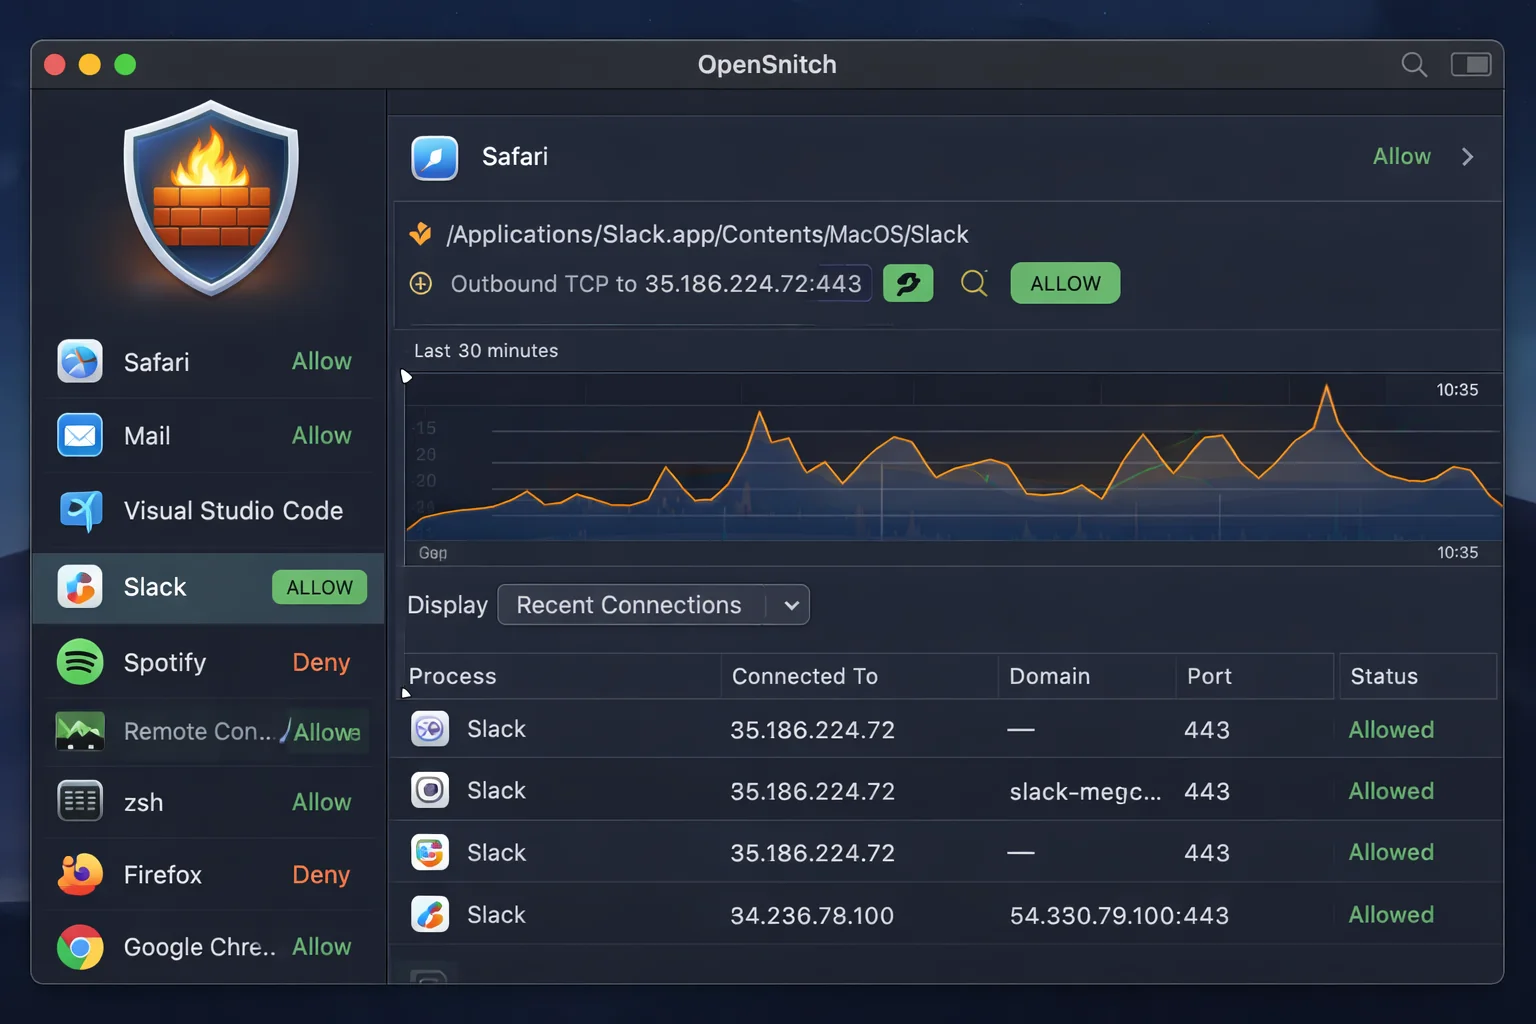Click the OpenSnitch firewall shield logo
This screenshot has height=1024, width=1536.
[x=211, y=198]
